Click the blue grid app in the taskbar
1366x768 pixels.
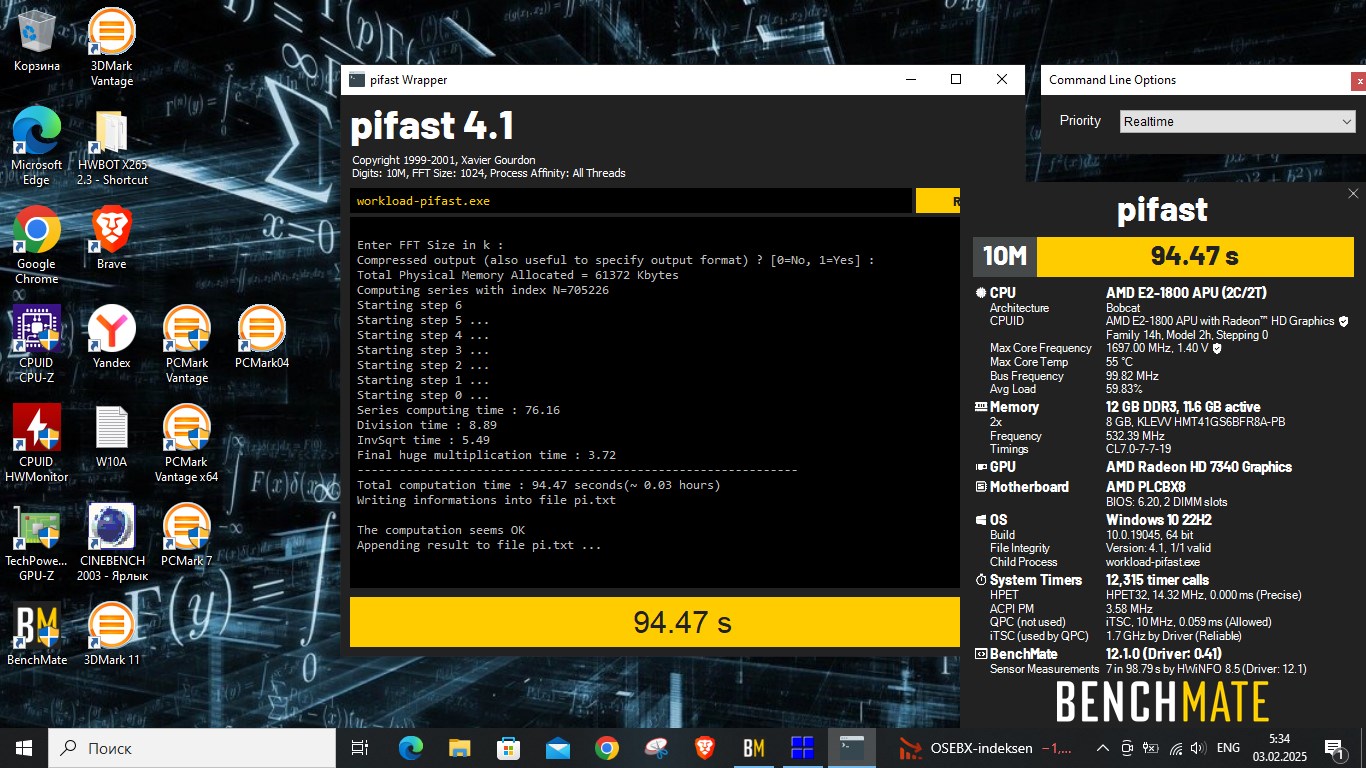[802, 747]
